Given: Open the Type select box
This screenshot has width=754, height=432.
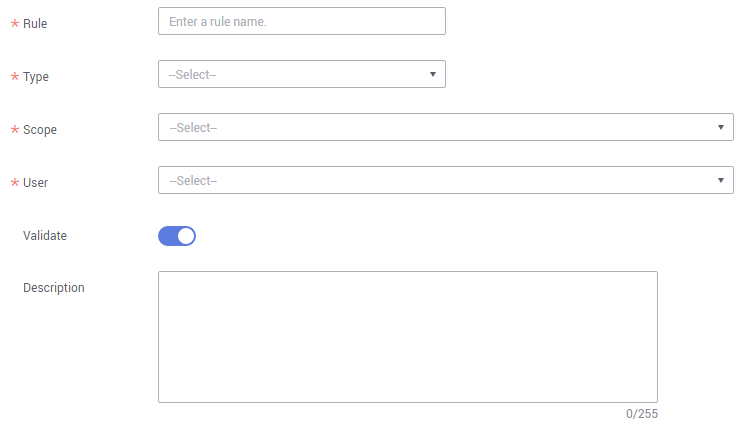Looking at the screenshot, I should pyautogui.click(x=302, y=74).
